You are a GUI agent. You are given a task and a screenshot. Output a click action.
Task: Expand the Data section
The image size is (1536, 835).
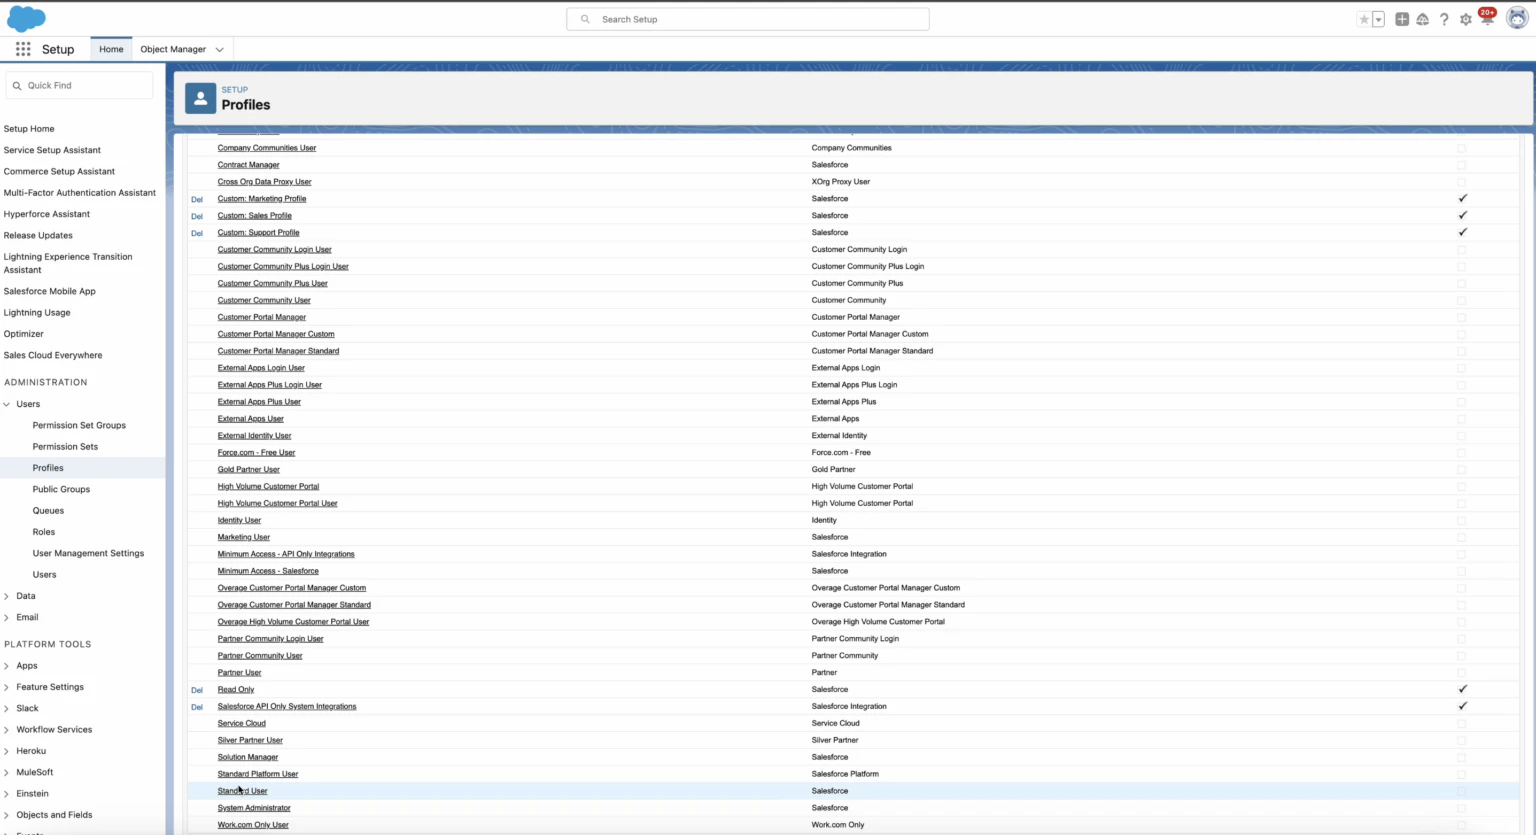[7, 596]
